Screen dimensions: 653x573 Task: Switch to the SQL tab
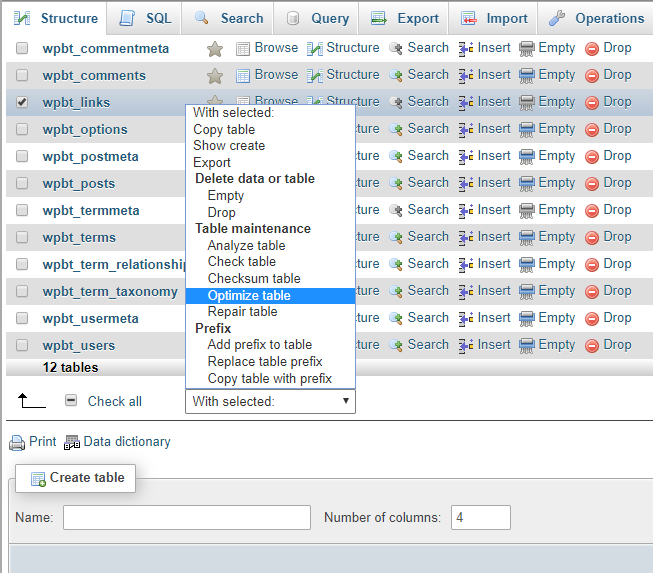click(145, 18)
